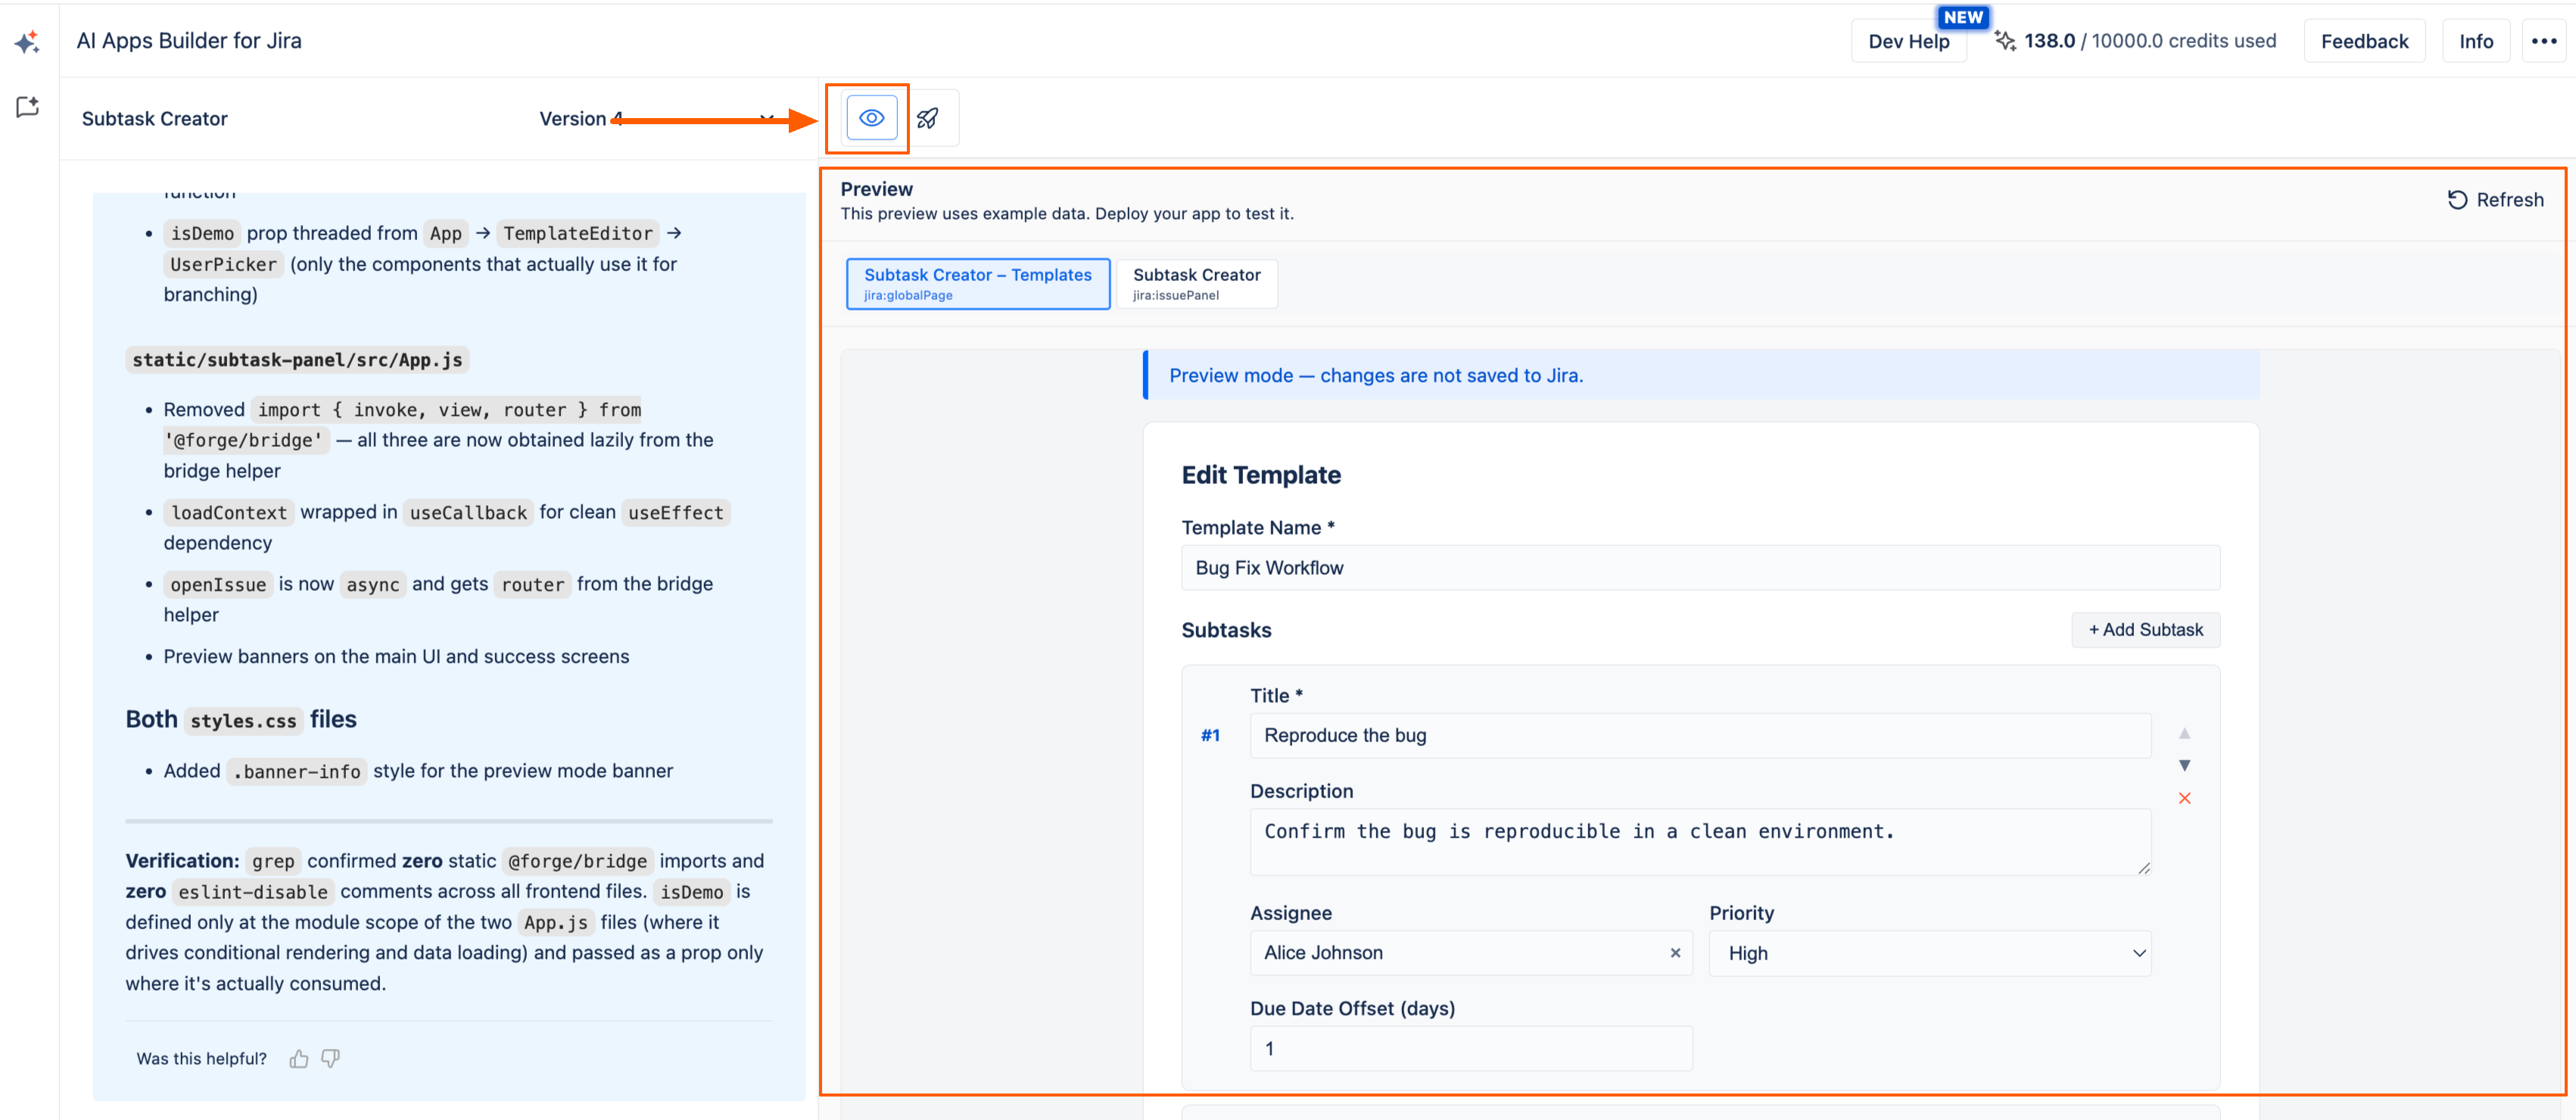
Task: Open Dev Help
Action: click(x=1908, y=41)
